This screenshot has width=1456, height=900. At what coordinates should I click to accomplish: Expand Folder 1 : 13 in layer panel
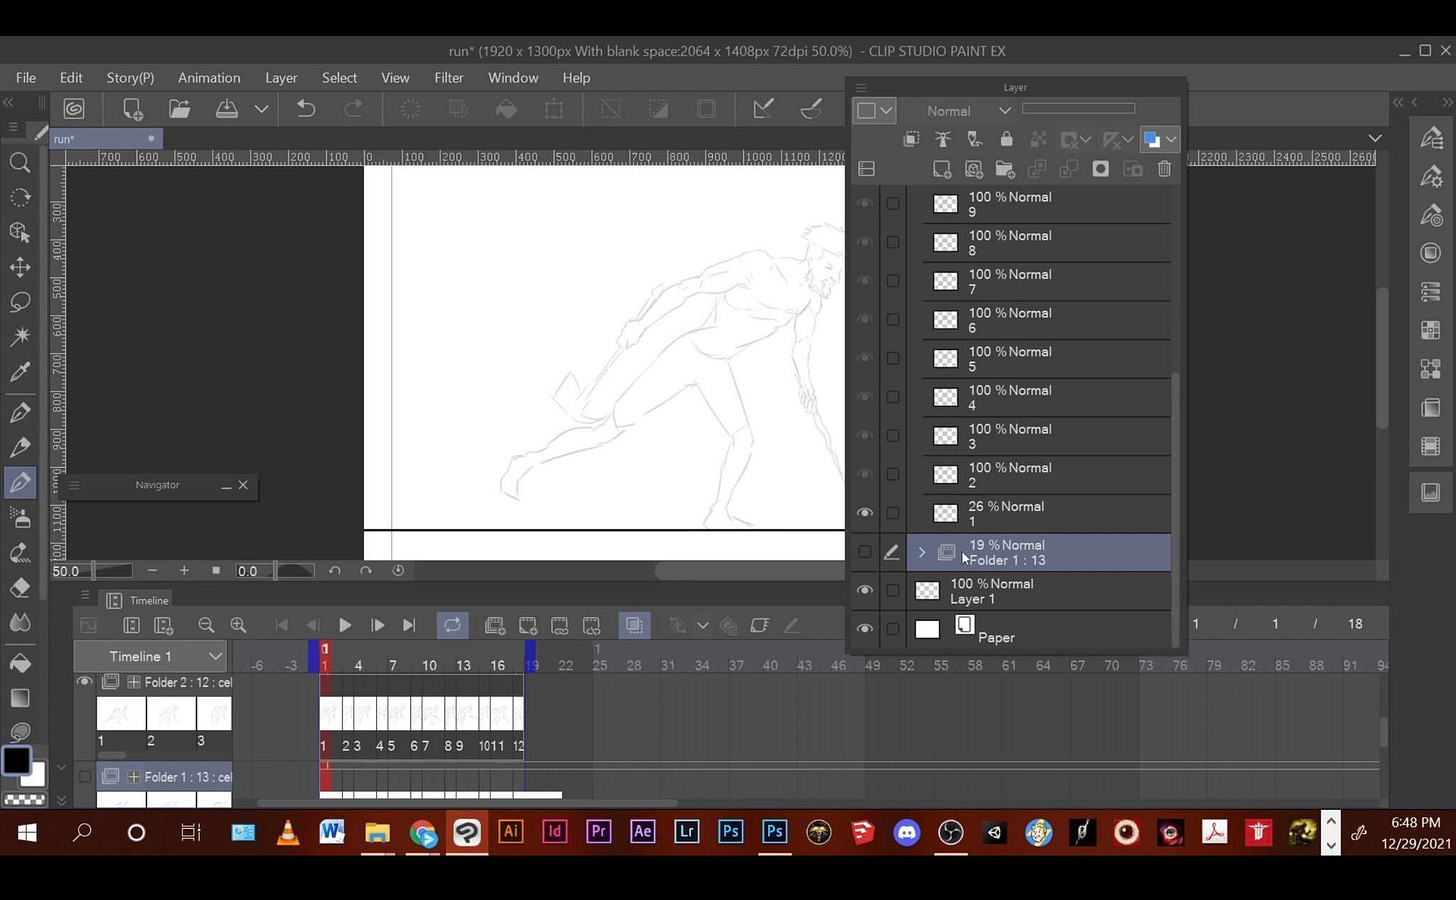(921, 551)
